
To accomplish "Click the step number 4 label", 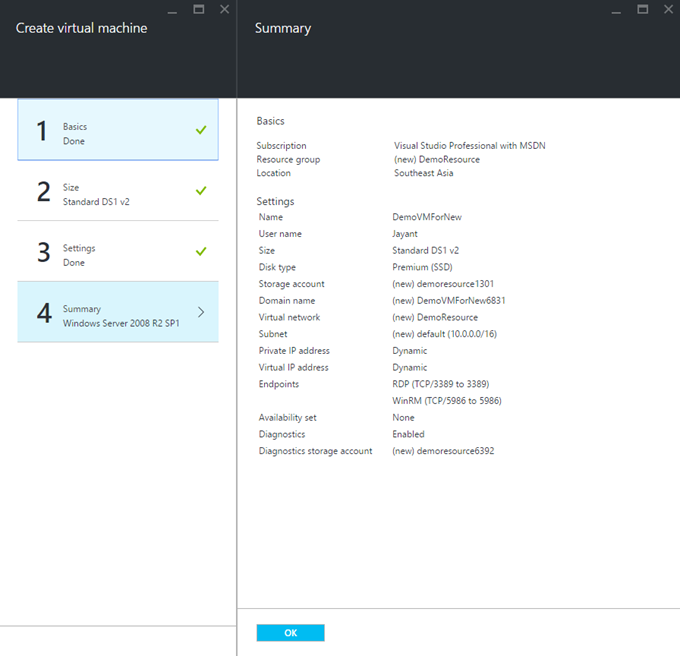I will pos(43,313).
